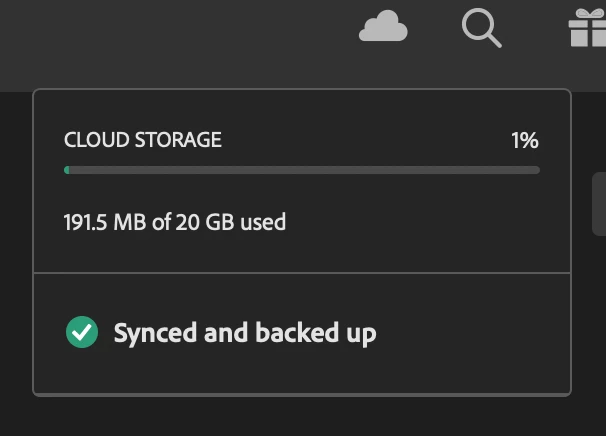
Task: Click the gift box icon
Action: point(586,29)
